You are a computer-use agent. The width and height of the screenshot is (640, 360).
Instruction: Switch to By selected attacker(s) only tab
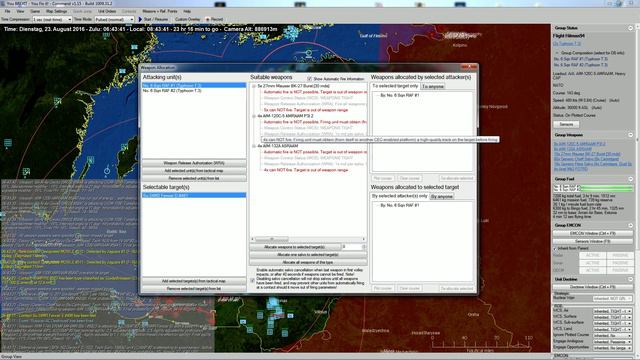point(400,196)
